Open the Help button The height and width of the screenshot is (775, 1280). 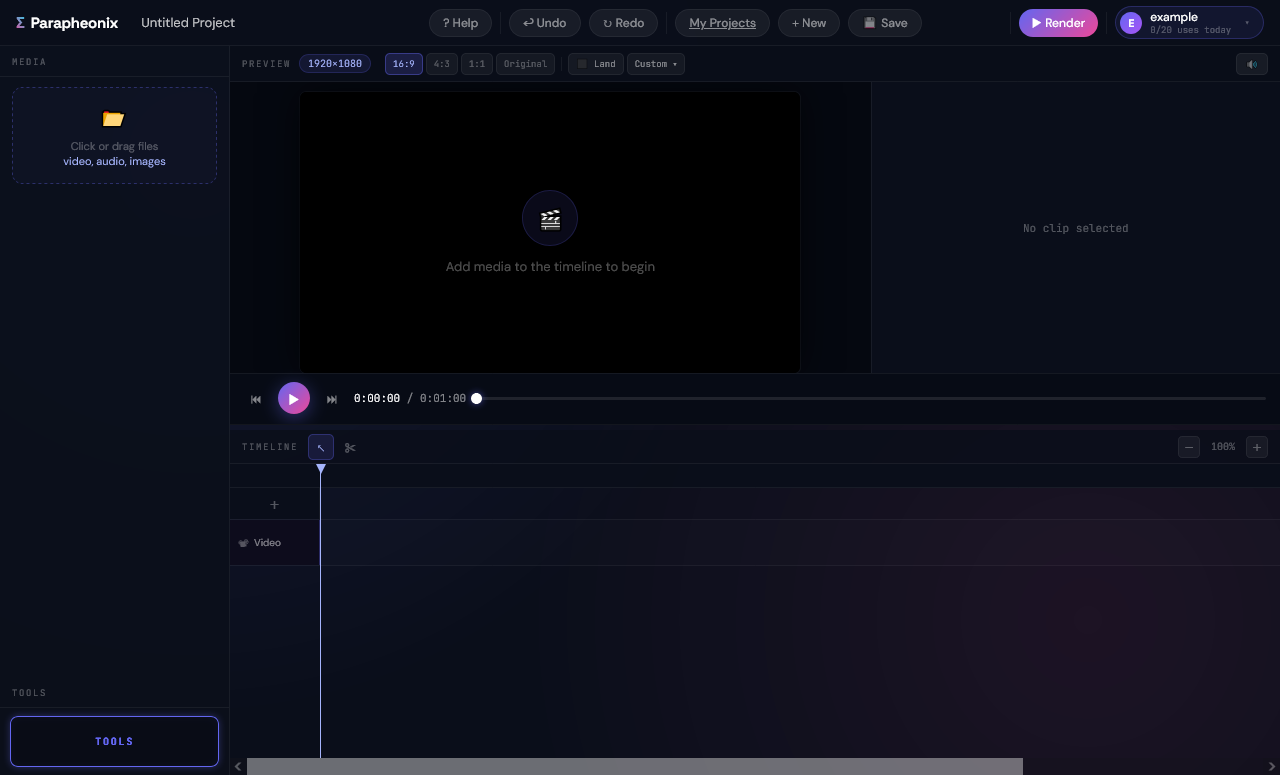pos(460,23)
